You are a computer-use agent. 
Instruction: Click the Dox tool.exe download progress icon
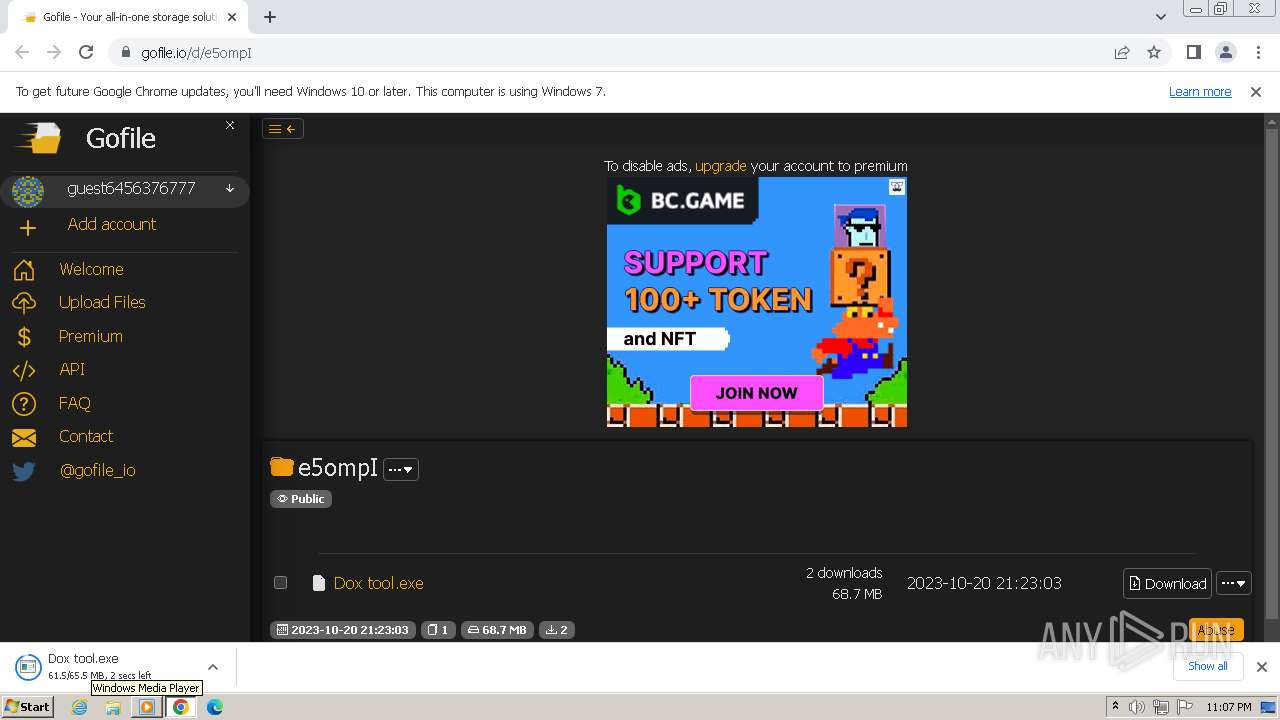coord(28,667)
